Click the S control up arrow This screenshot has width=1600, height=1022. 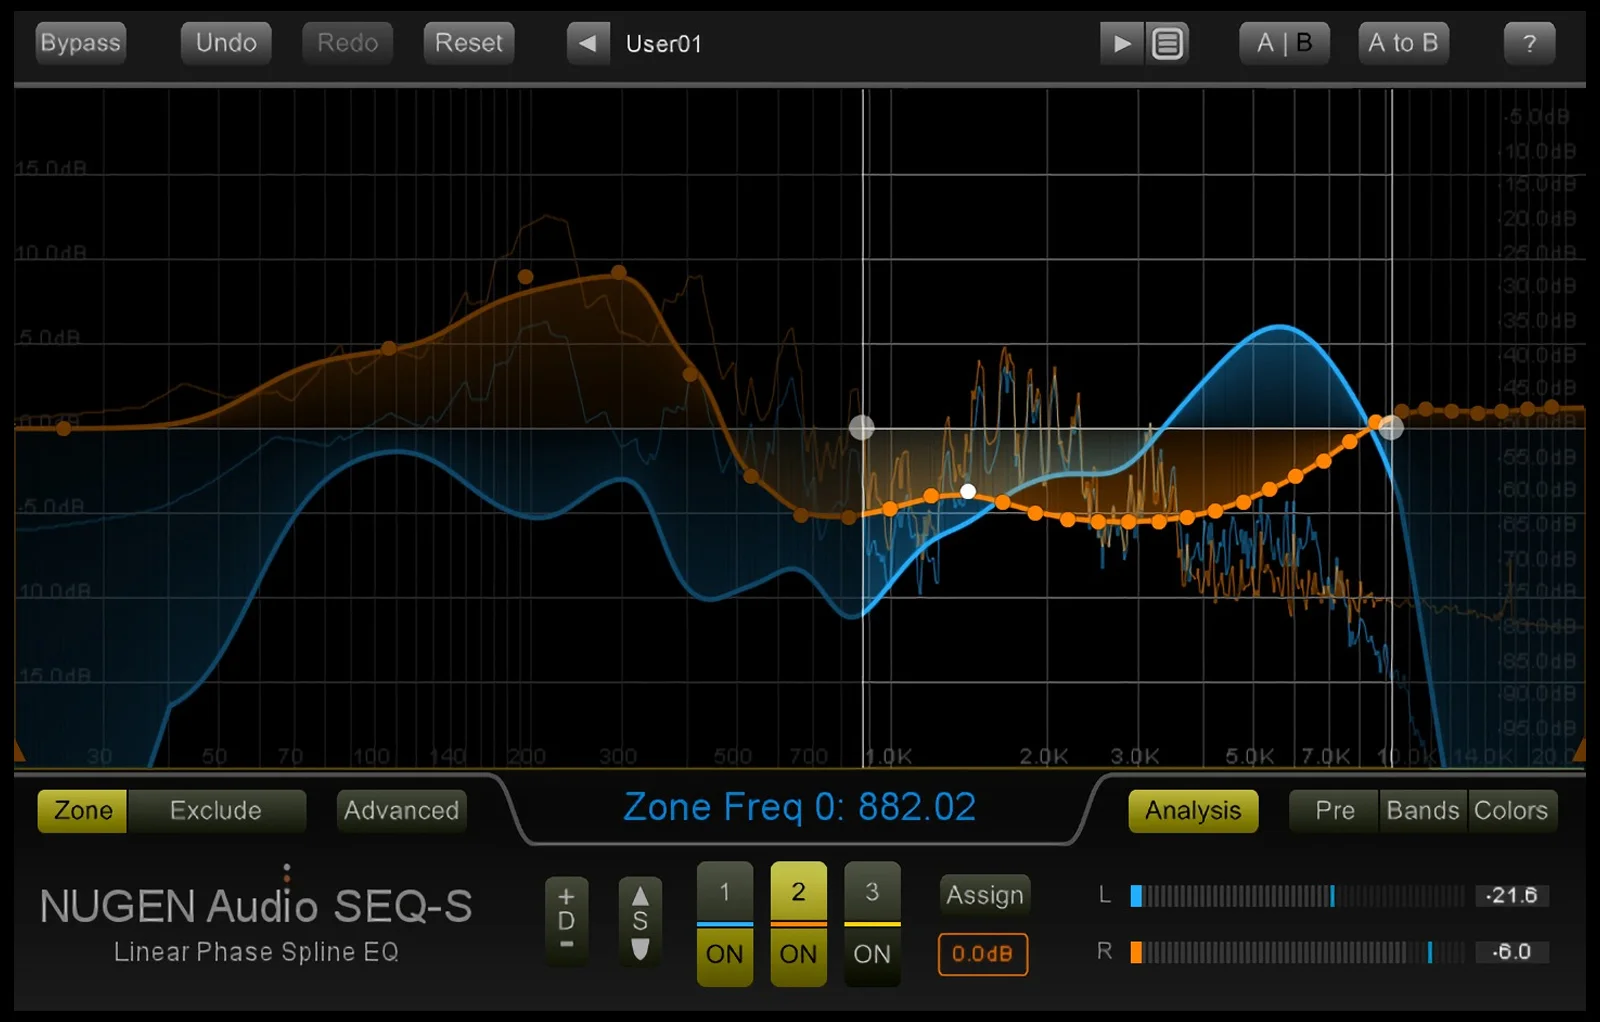[640, 898]
